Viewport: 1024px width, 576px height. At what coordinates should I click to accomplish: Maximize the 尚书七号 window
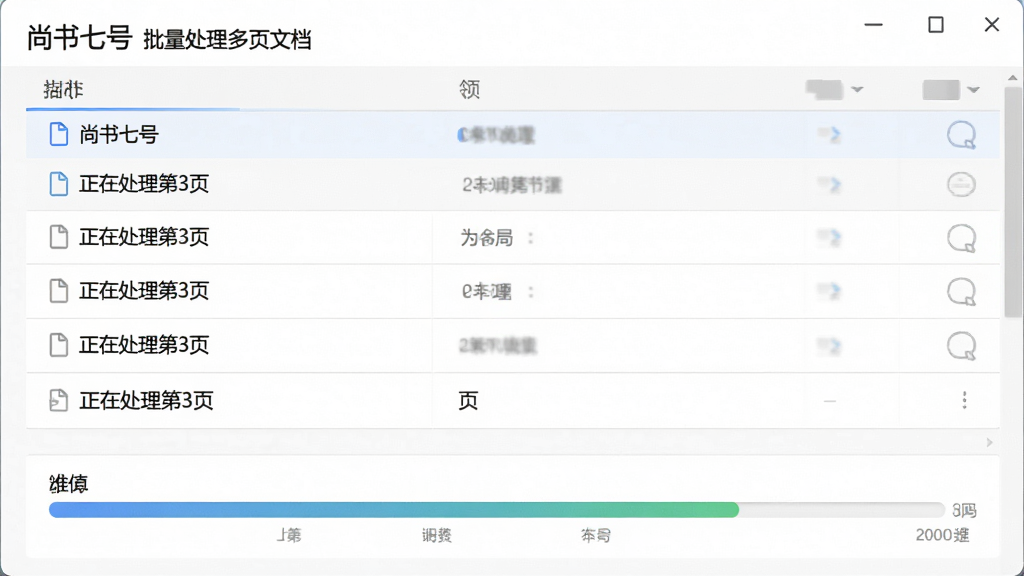click(936, 25)
